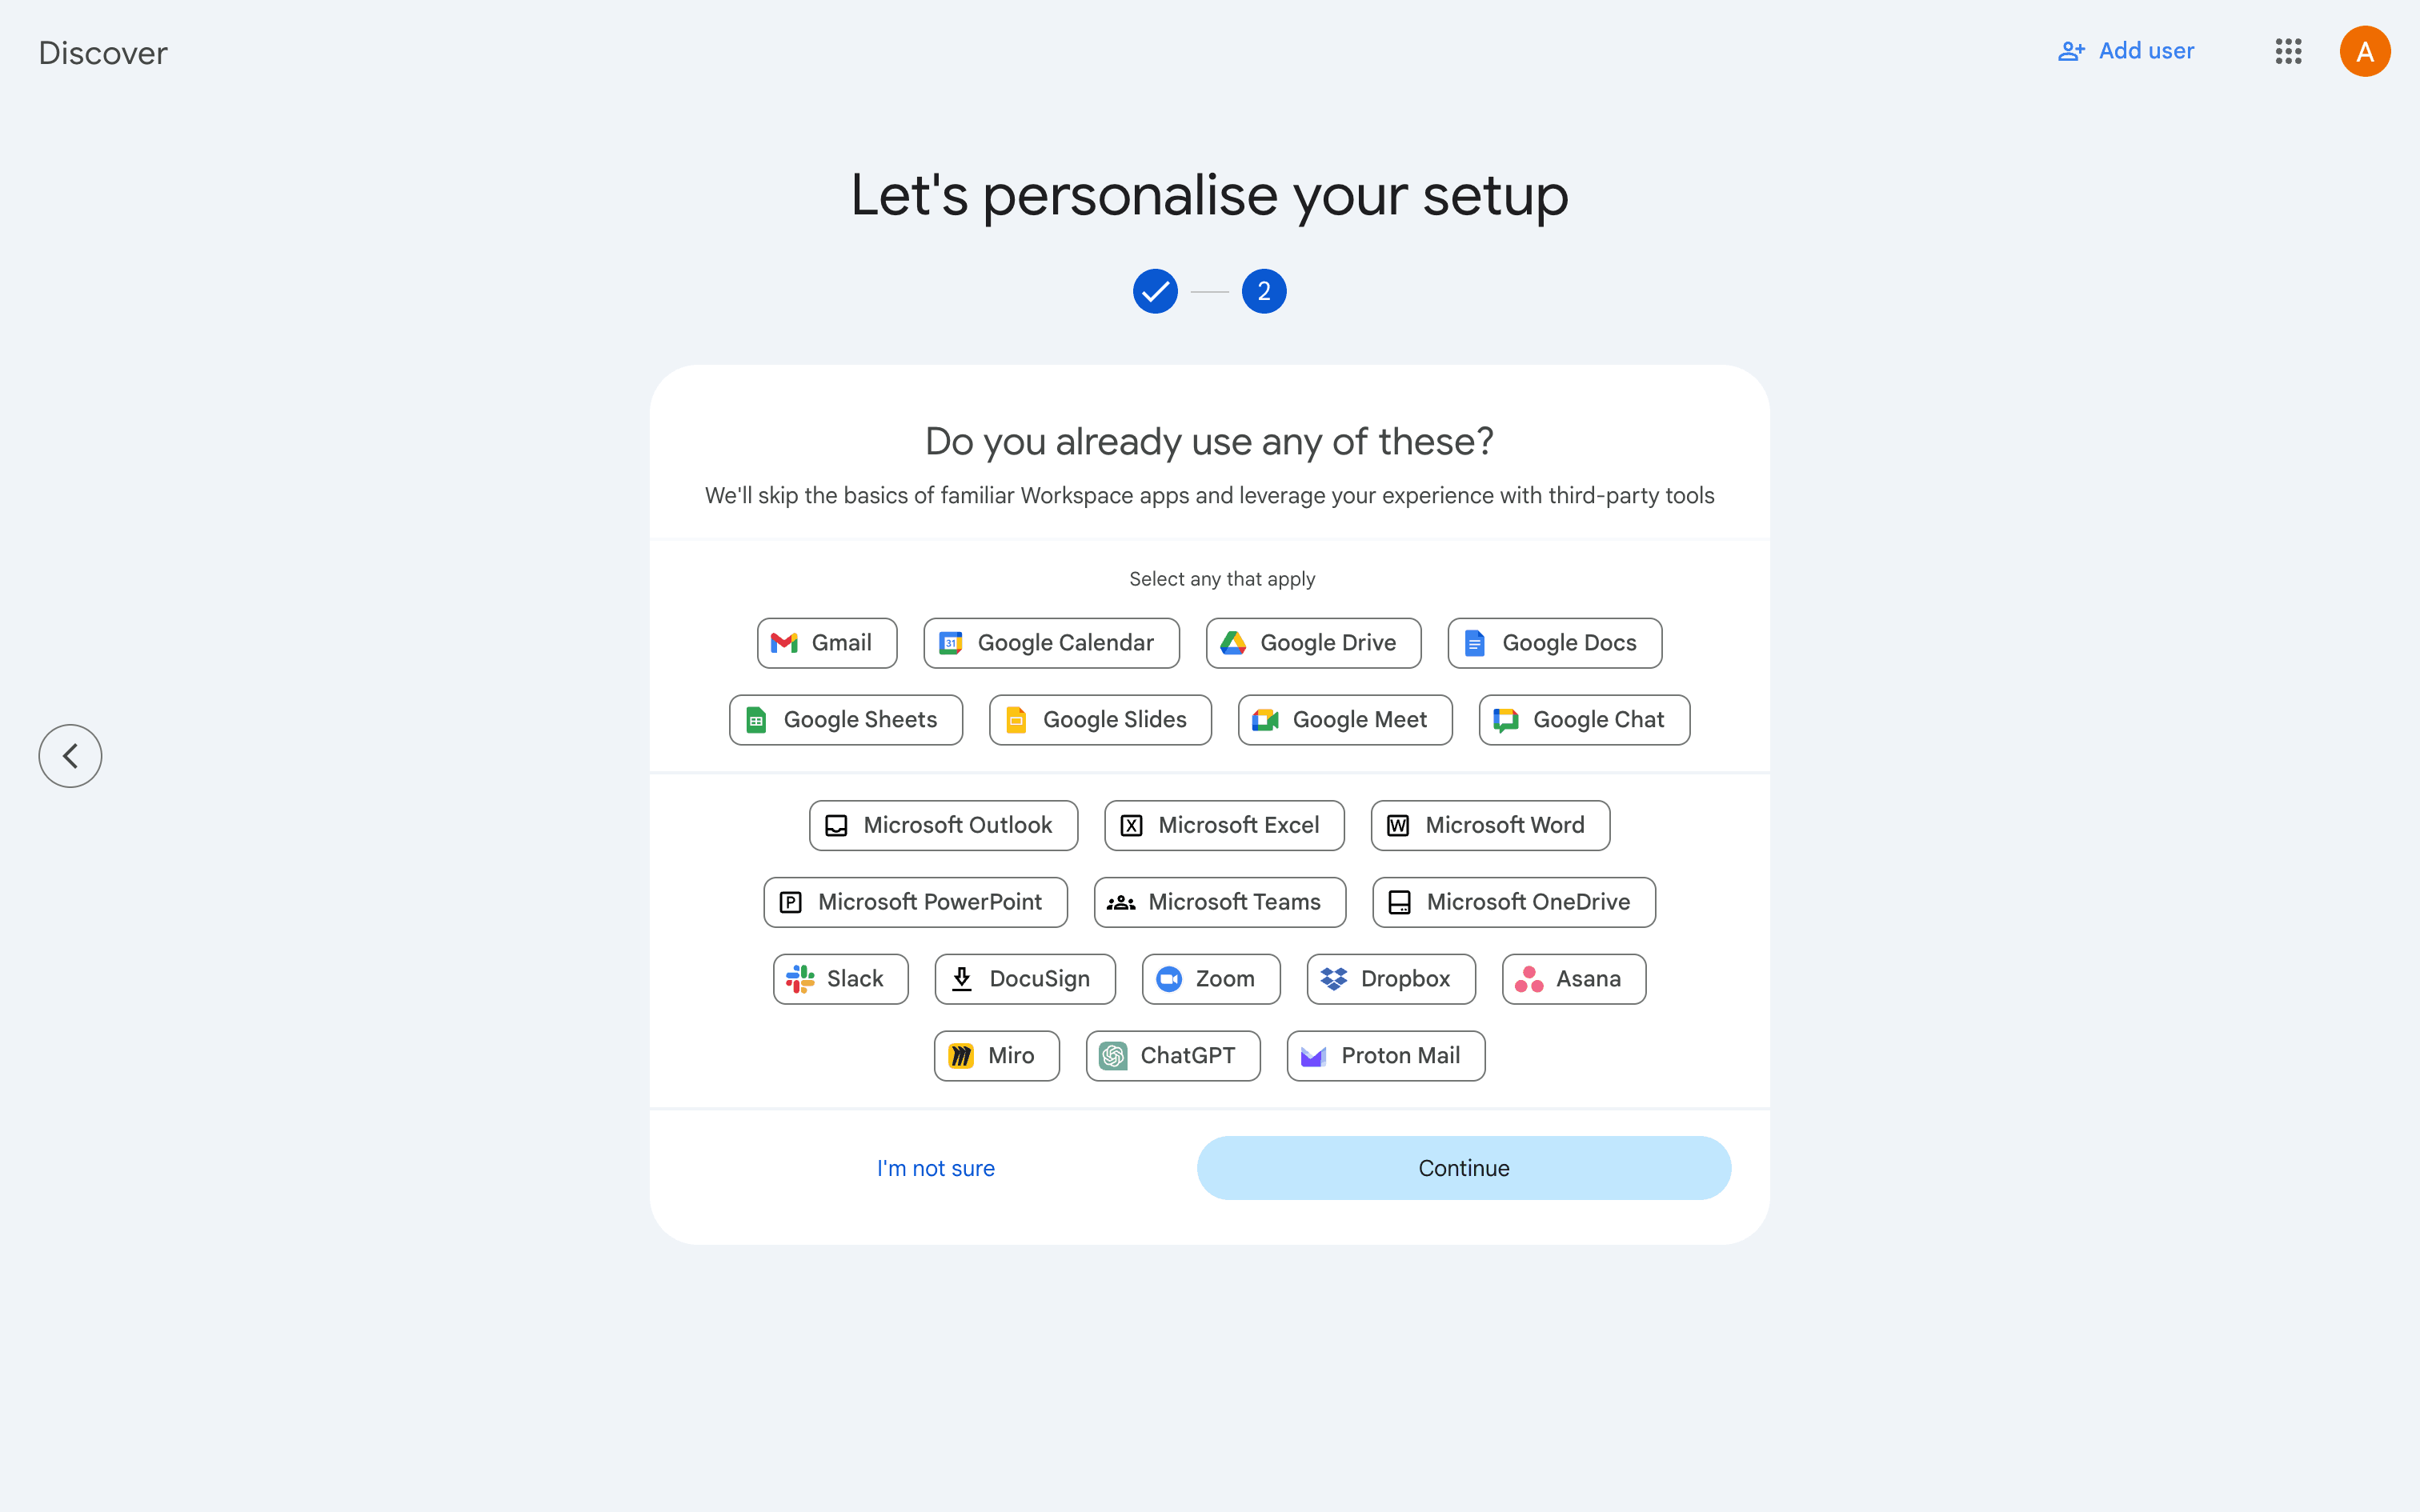The width and height of the screenshot is (2420, 1512).
Task: Click the I'm not sure link
Action: (935, 1168)
